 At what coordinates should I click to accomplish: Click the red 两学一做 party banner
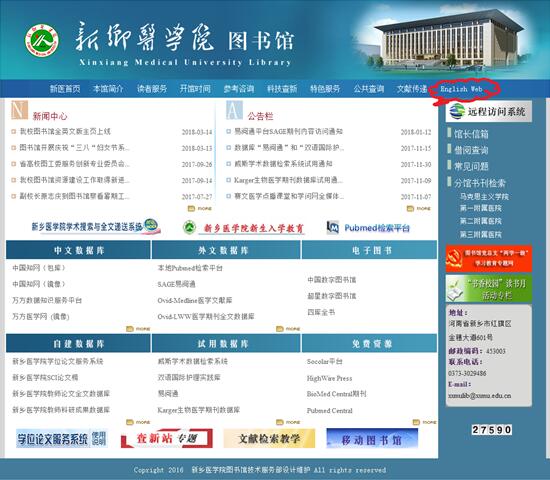(489, 259)
